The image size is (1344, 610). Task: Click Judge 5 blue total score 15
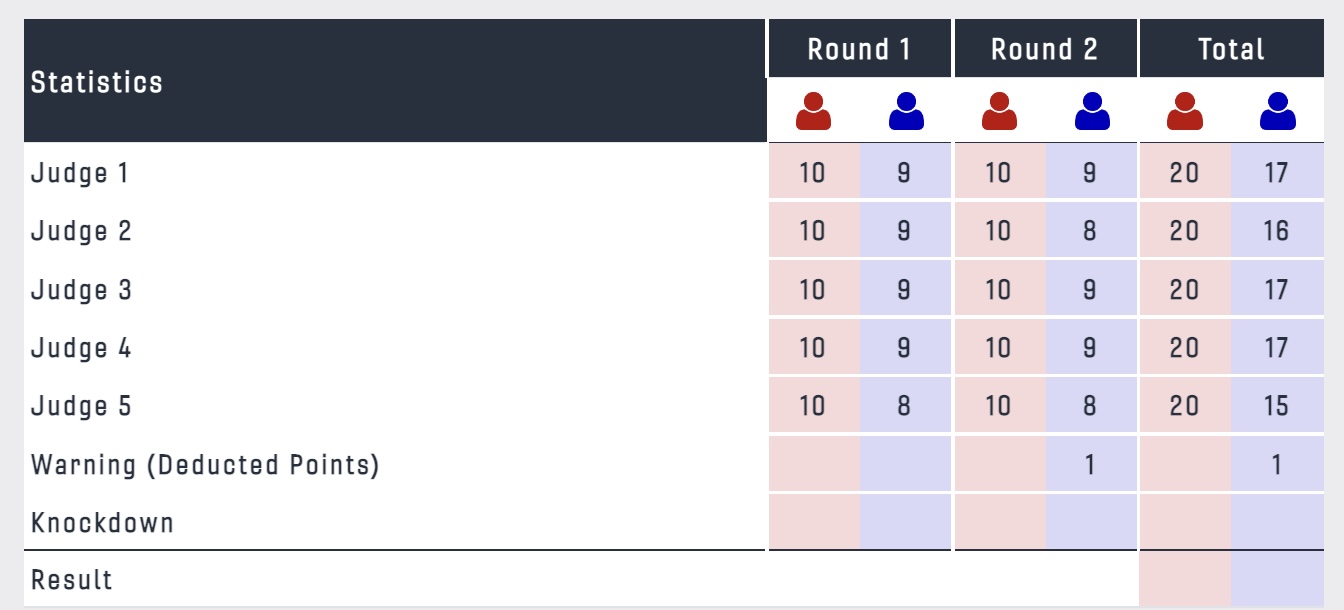point(1277,406)
